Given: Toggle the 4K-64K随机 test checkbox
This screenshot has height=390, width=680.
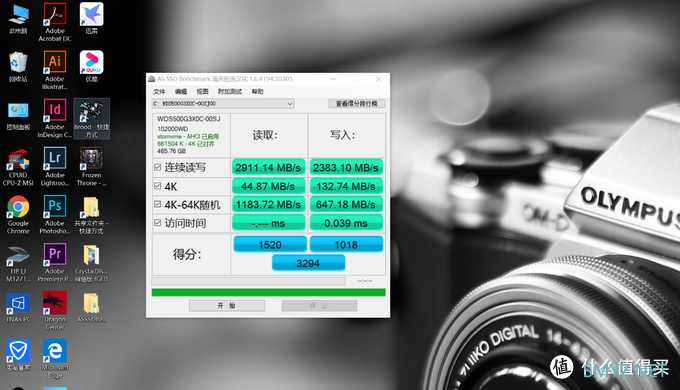Looking at the screenshot, I should [x=157, y=204].
